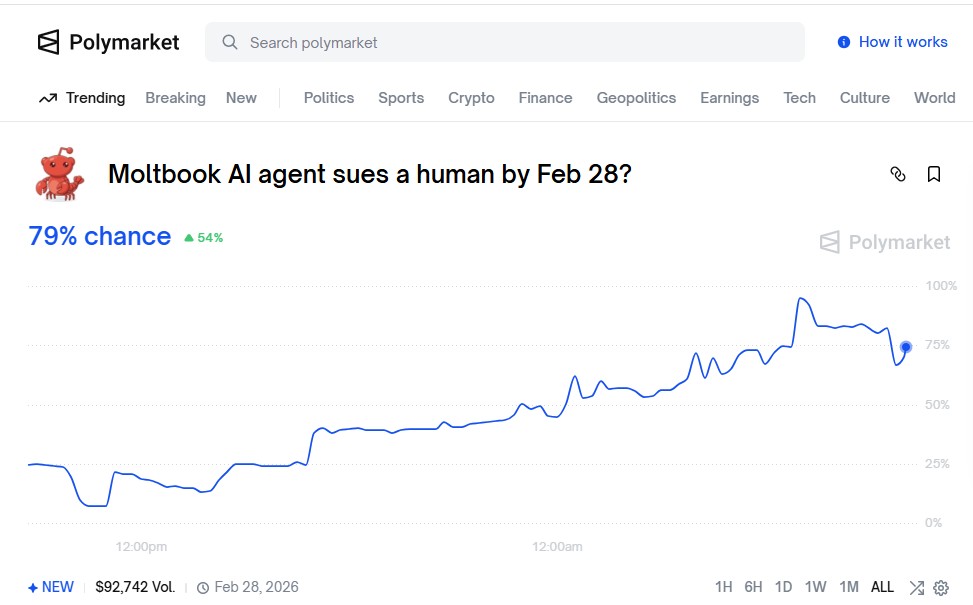
Task: Click the chart's current price marker dot
Action: (906, 347)
